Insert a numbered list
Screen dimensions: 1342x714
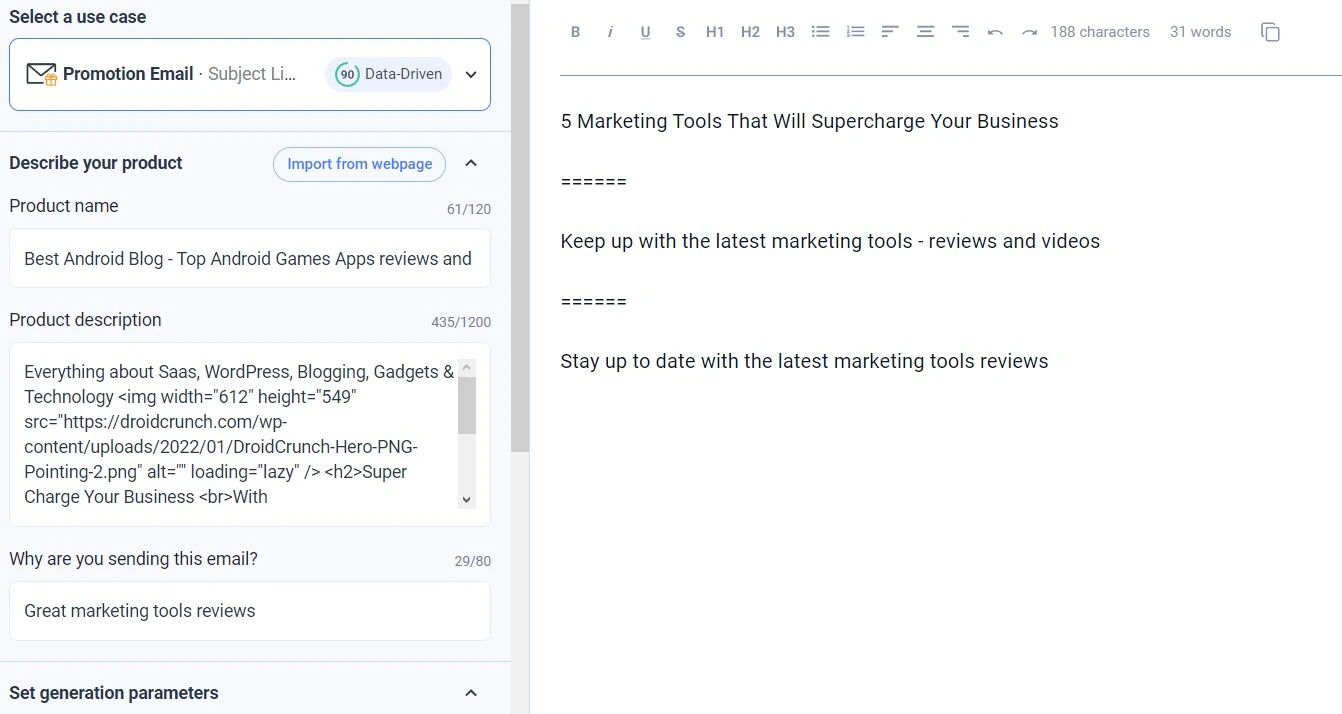(x=855, y=32)
